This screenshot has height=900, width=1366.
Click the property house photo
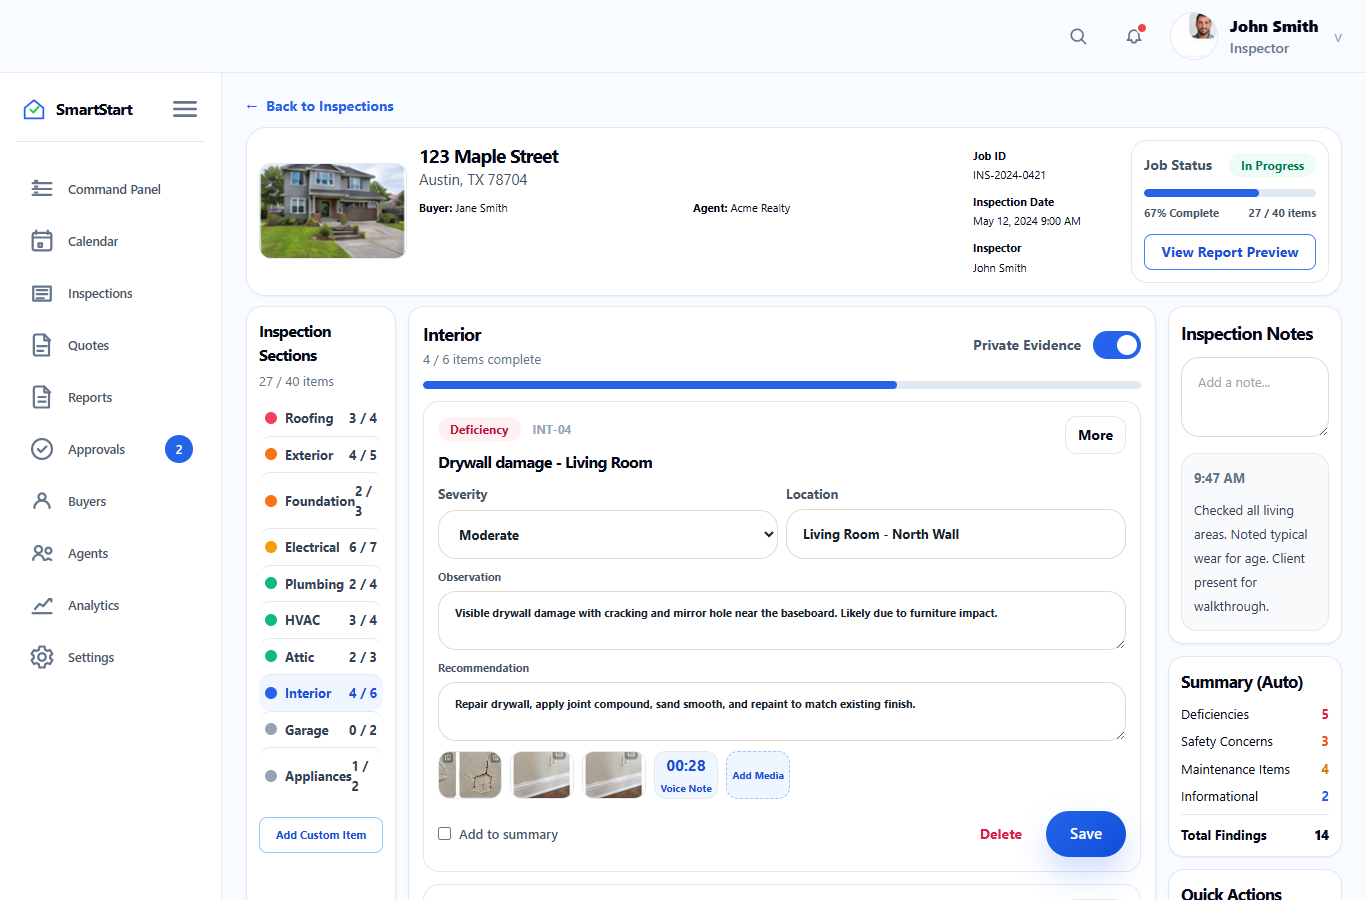point(333,211)
